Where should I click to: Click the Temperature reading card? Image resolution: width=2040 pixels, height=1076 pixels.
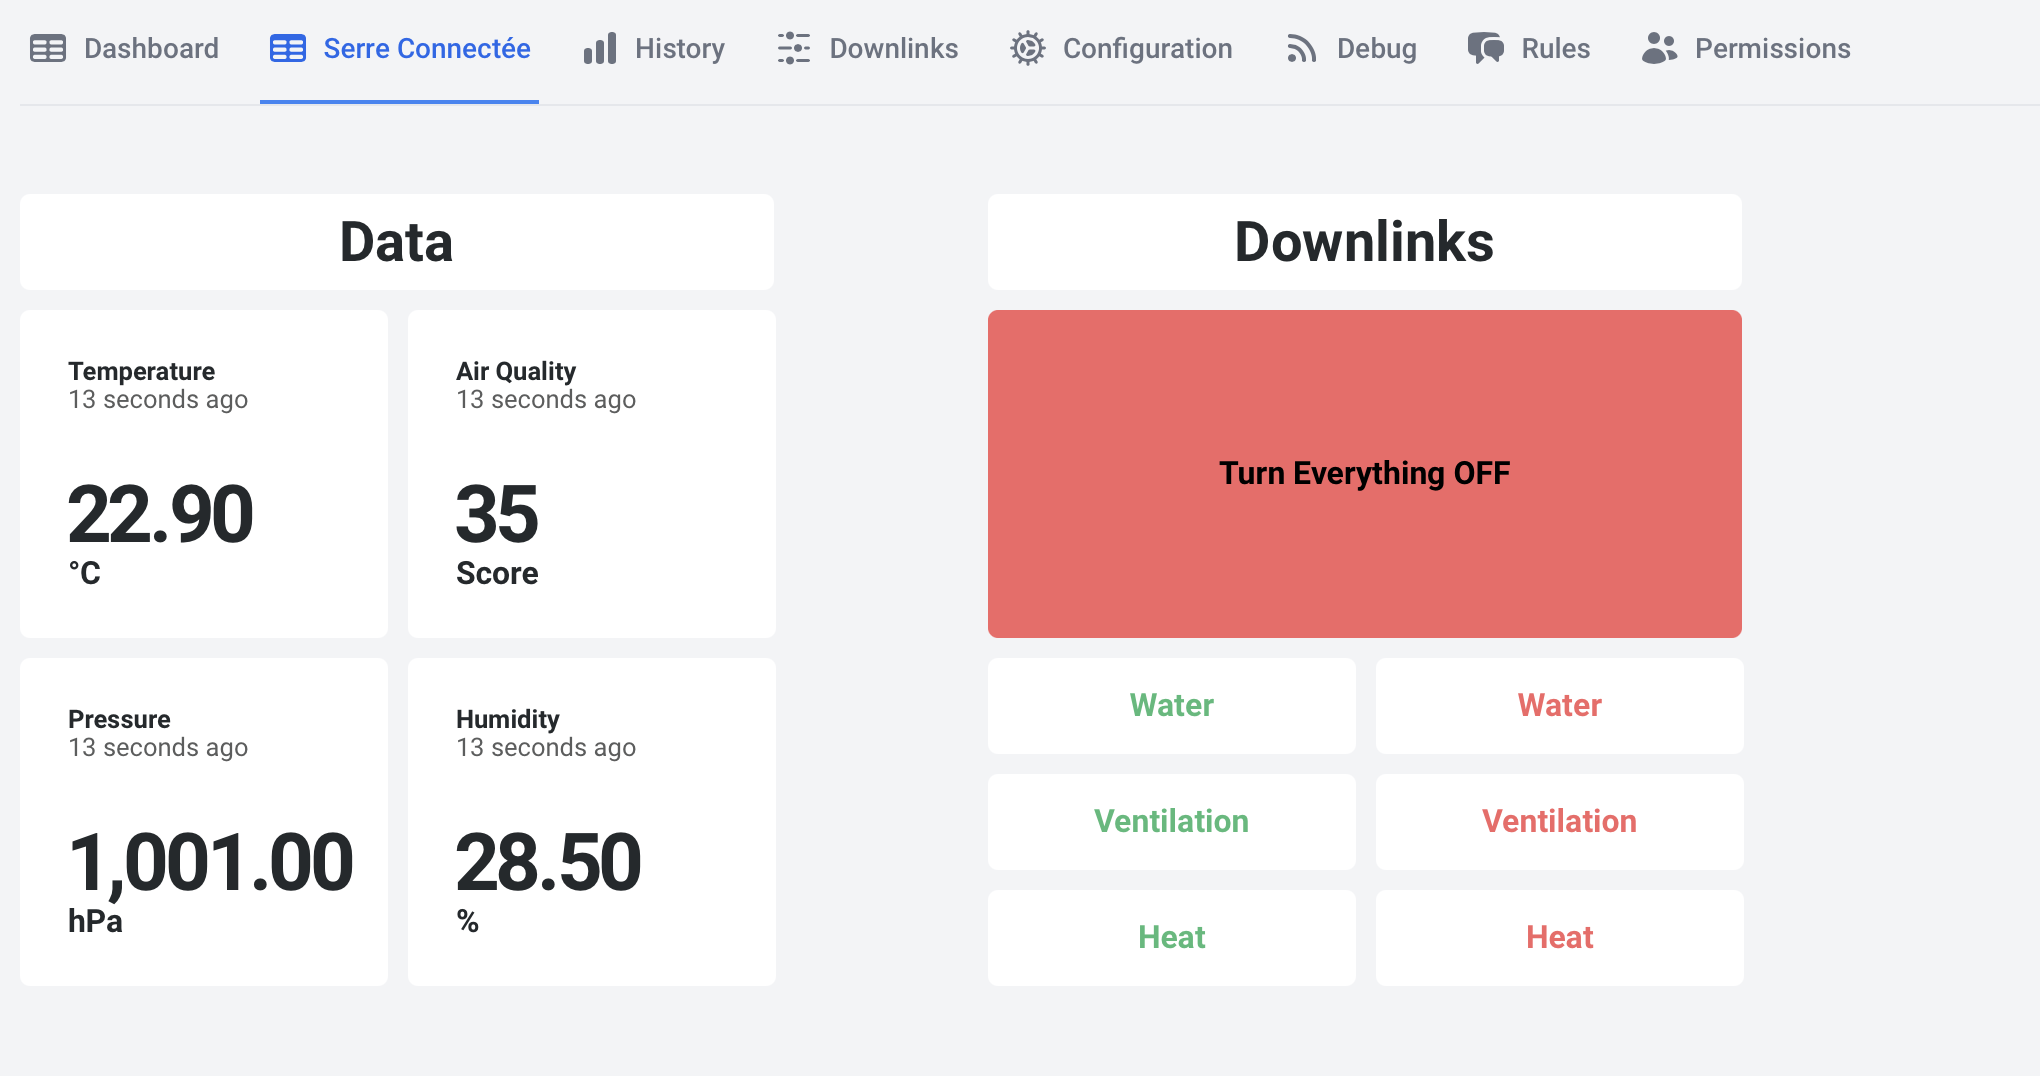pos(203,473)
